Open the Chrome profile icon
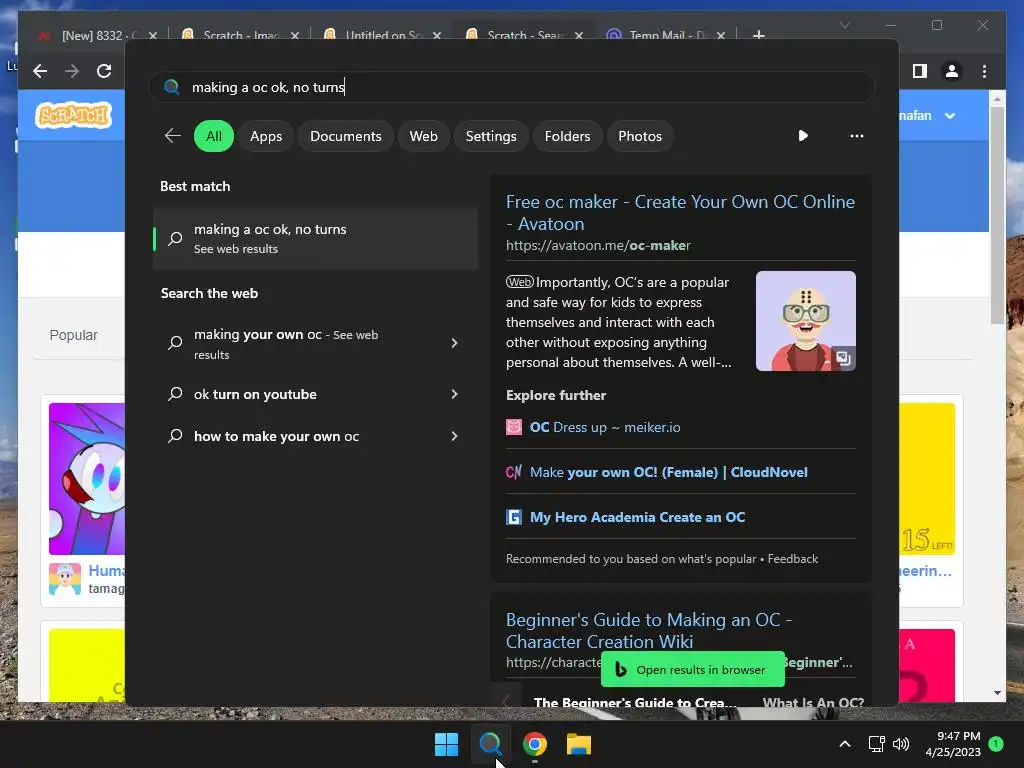This screenshot has height=768, width=1024. [952, 71]
